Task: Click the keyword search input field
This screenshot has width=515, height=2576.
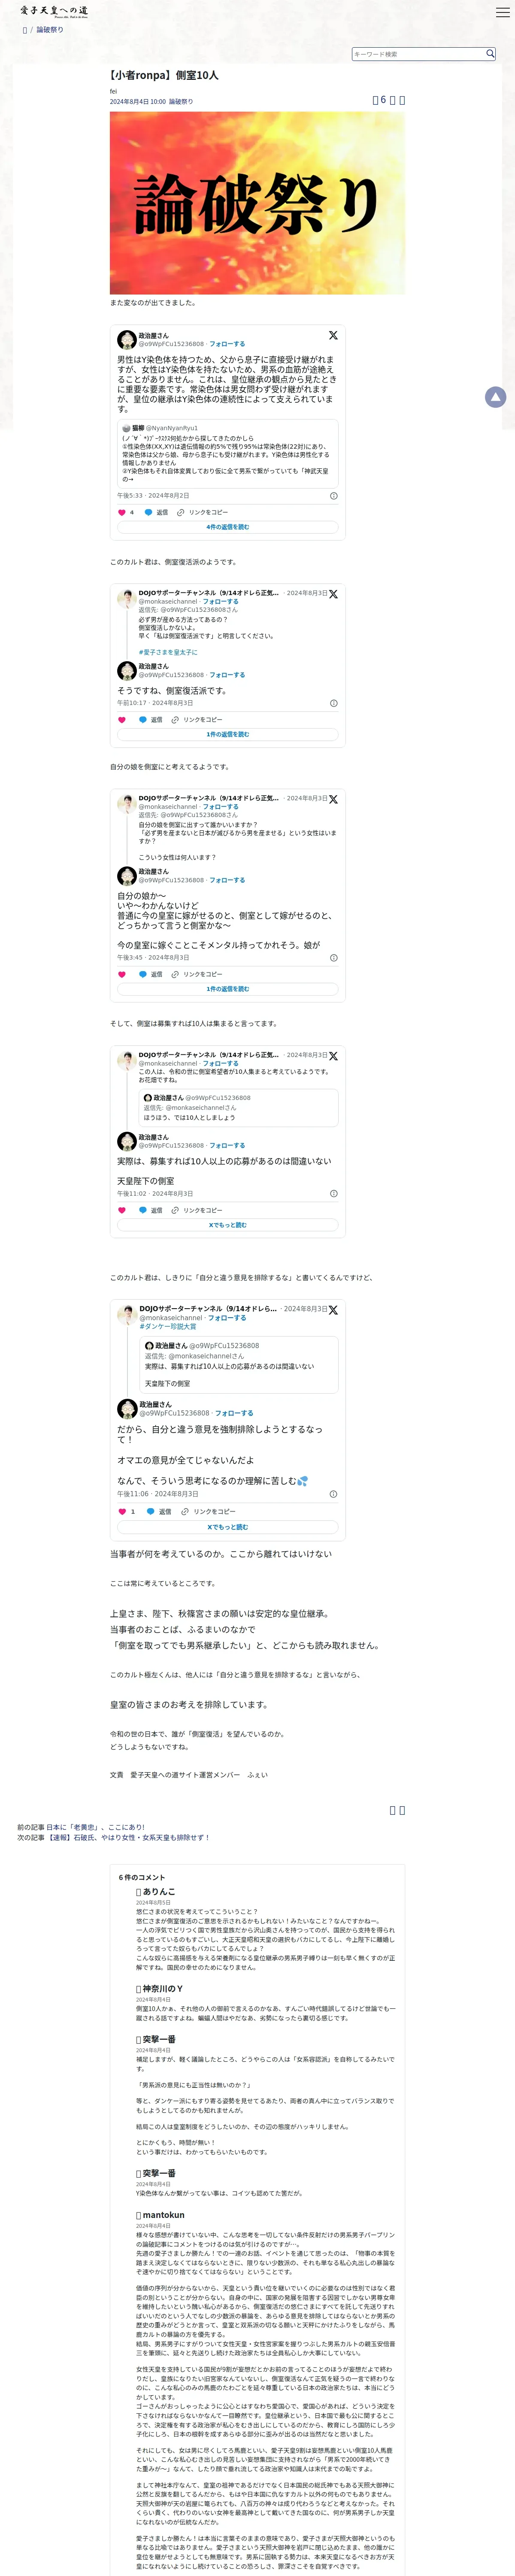Action: click(418, 54)
